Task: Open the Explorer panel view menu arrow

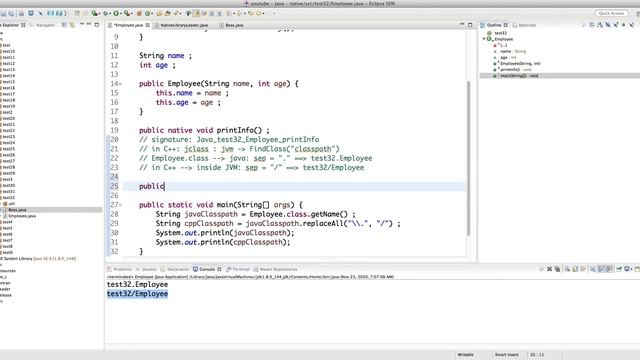Action: [82, 24]
